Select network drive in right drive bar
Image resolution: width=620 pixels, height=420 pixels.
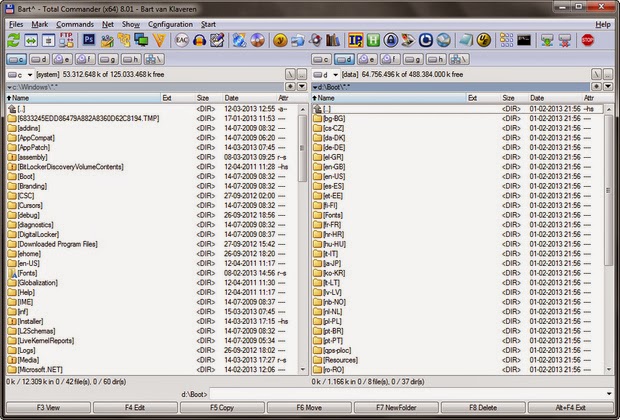[x=459, y=59]
